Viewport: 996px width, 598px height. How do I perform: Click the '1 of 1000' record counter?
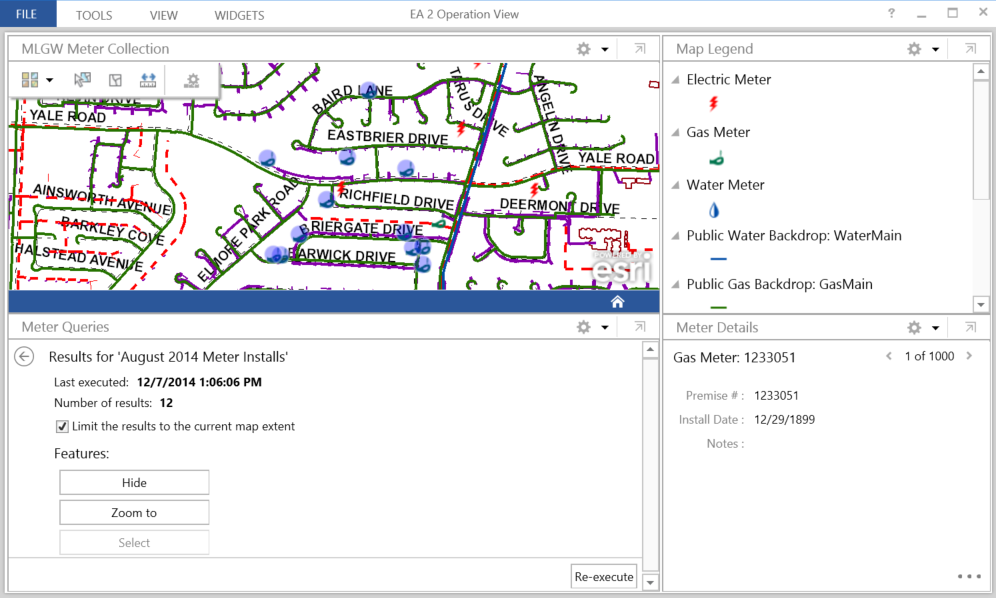(x=929, y=356)
